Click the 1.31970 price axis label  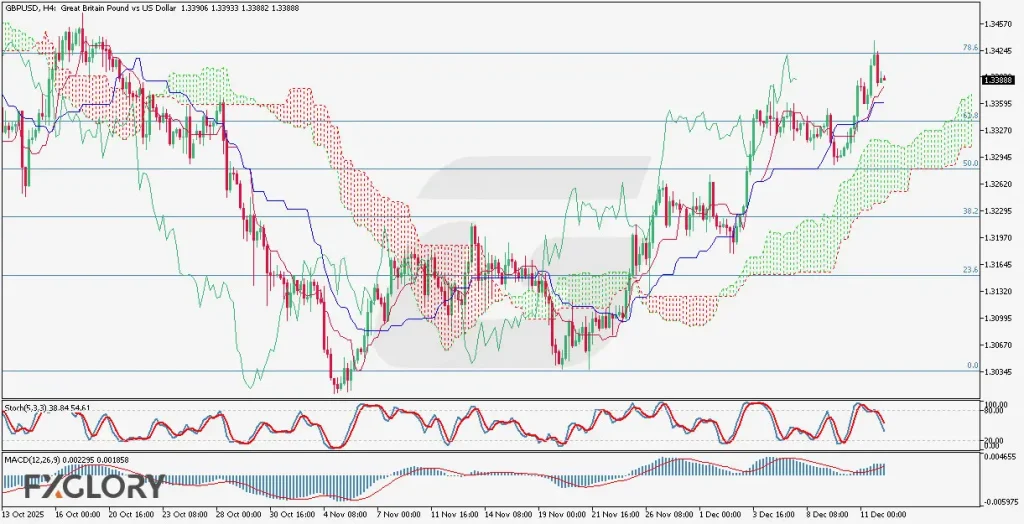999,238
